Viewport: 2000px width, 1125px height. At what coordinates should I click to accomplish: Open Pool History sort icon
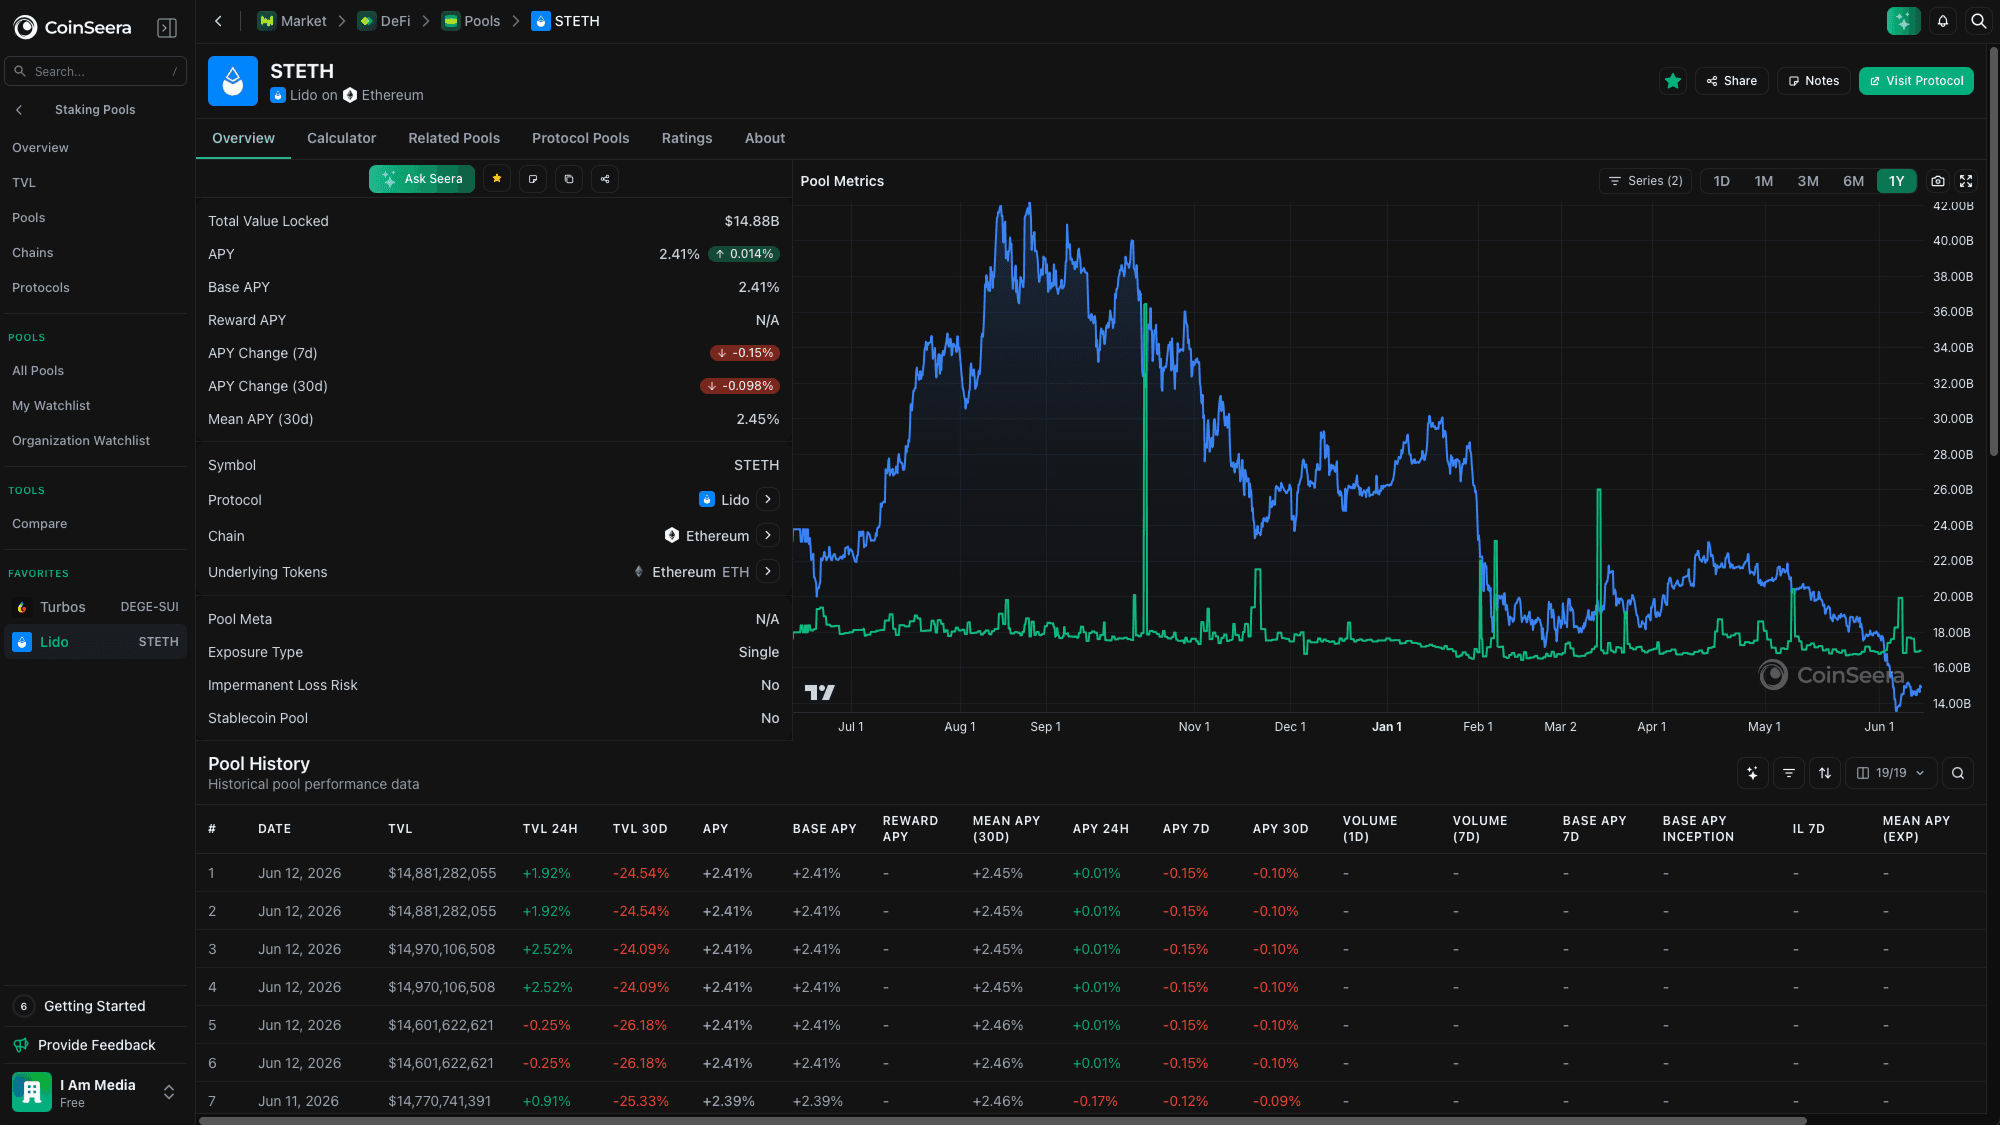pyautogui.click(x=1825, y=773)
